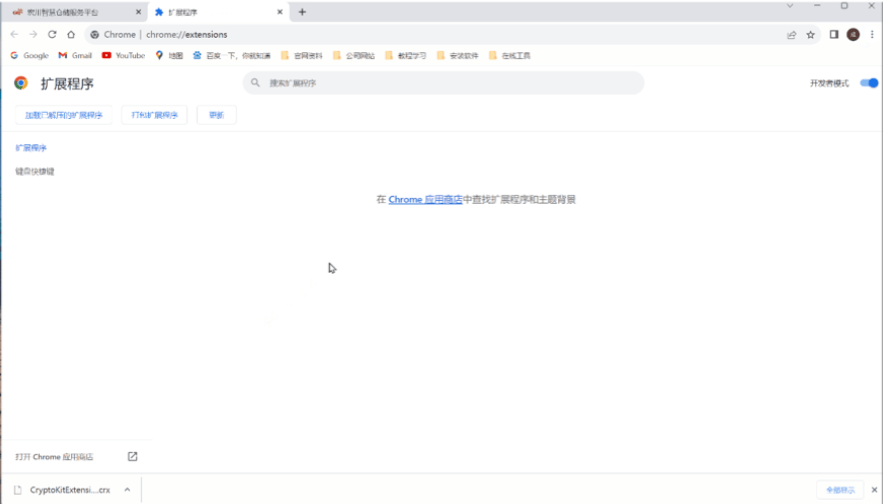Viewport: 883px width, 504px height.
Task: Click the share page icon in address bar
Action: coord(792,34)
